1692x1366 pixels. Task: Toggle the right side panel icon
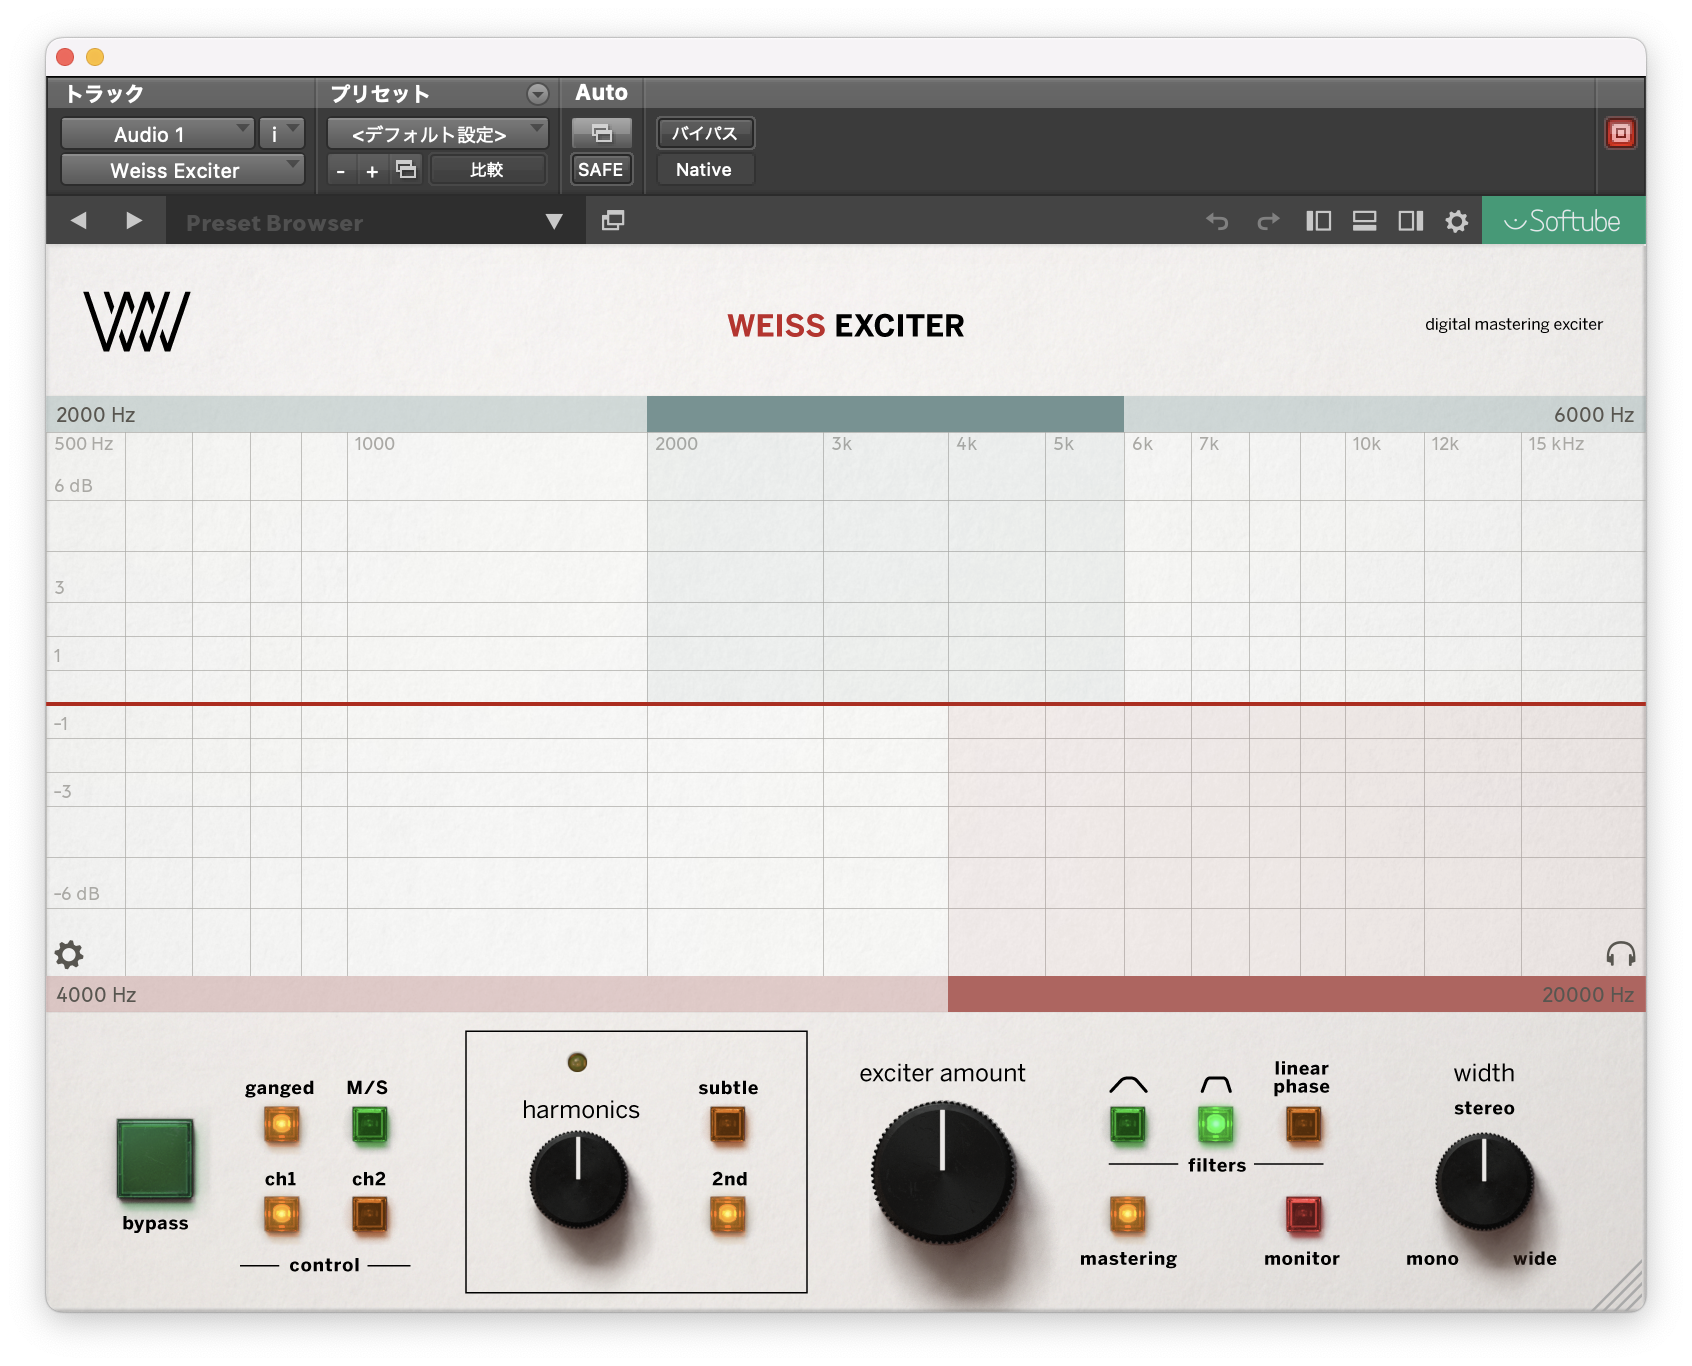(1410, 221)
